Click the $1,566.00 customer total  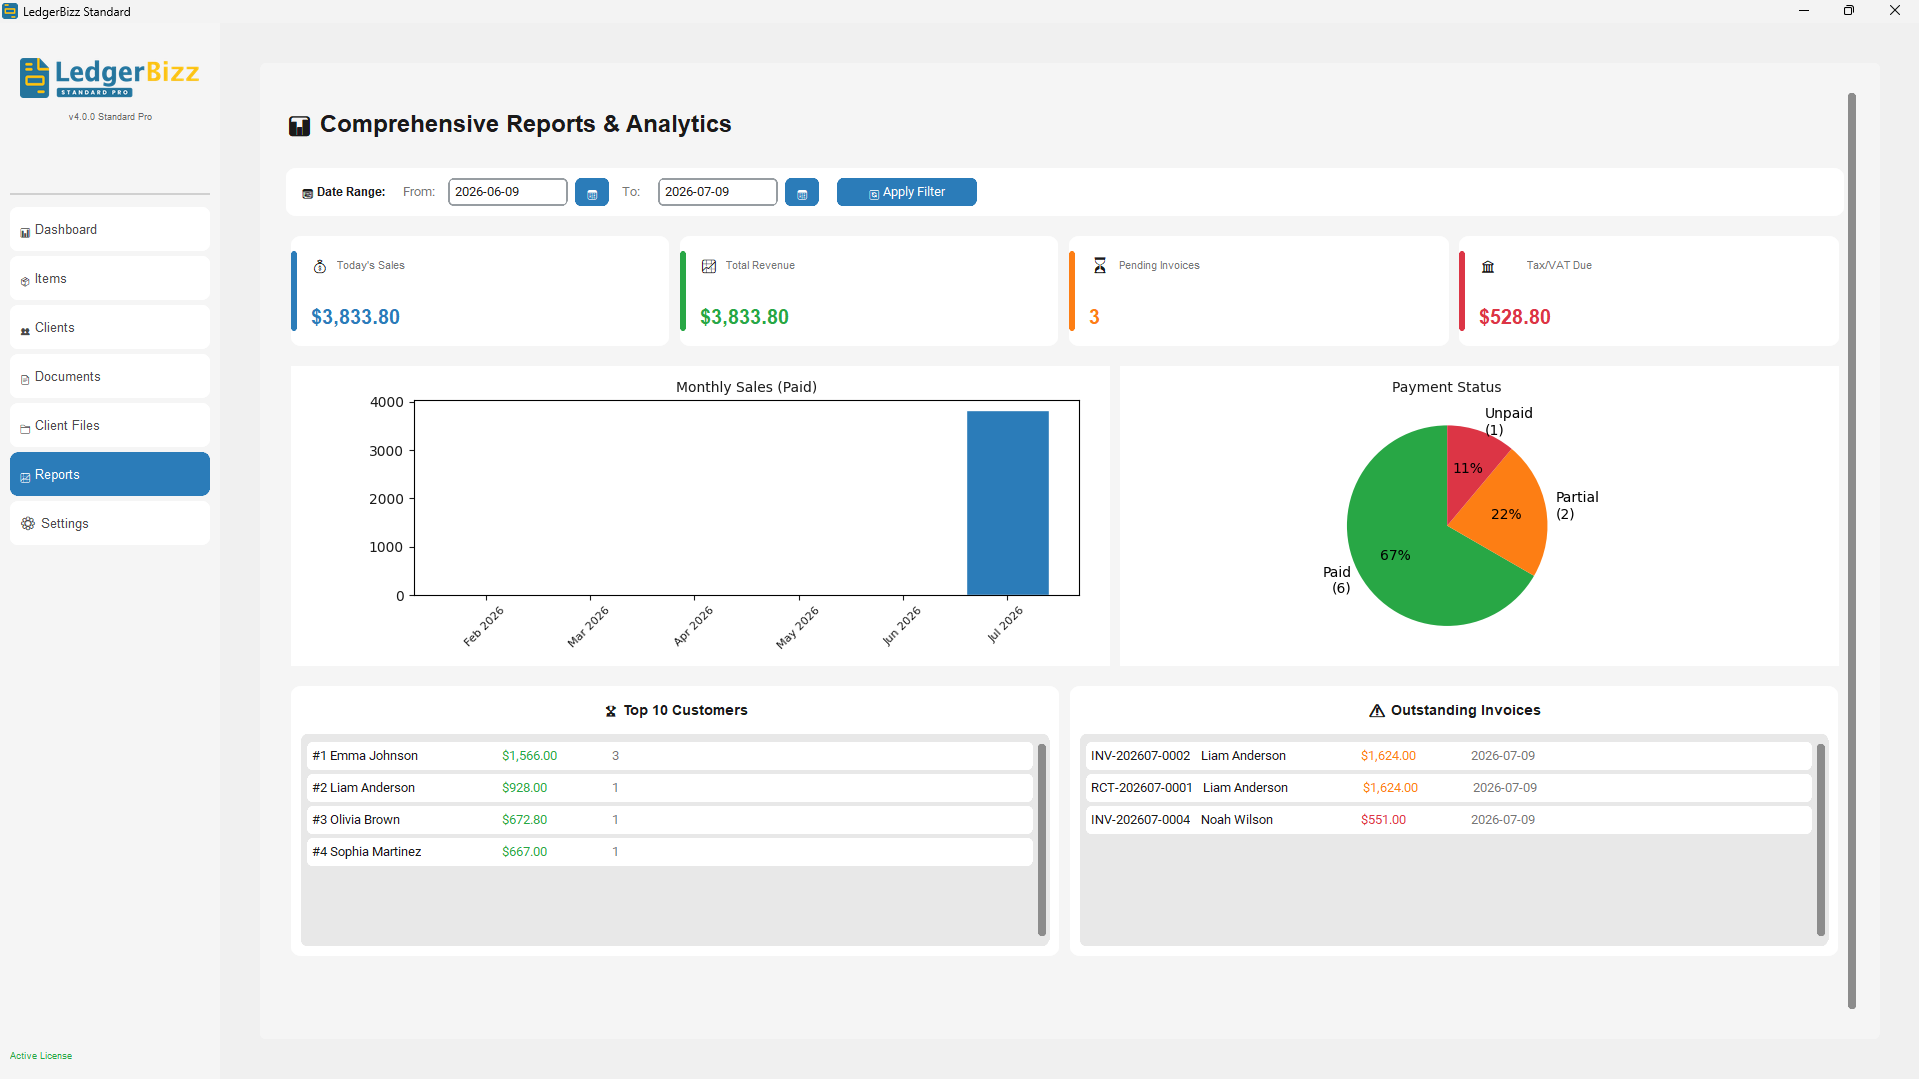tap(530, 756)
